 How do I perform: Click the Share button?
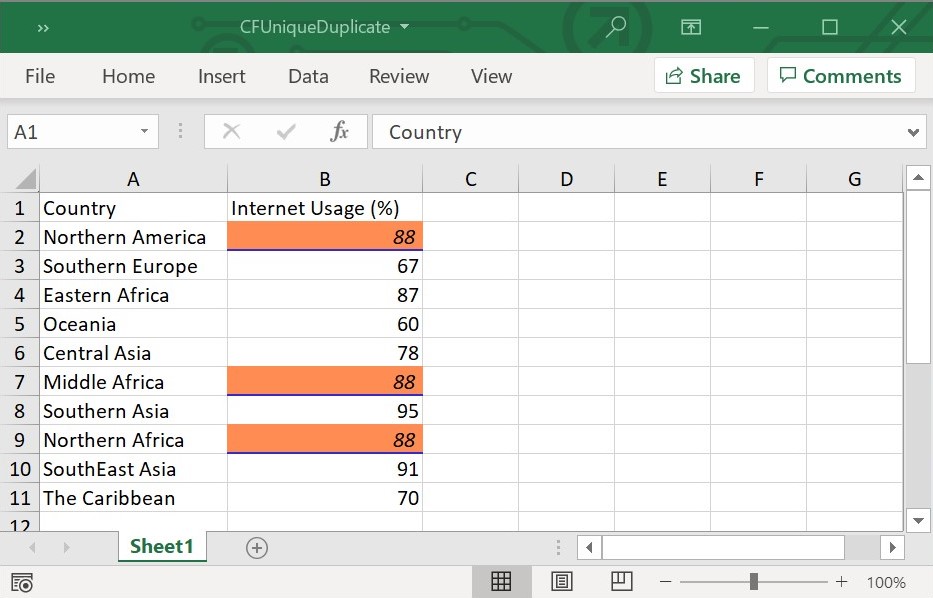point(702,76)
